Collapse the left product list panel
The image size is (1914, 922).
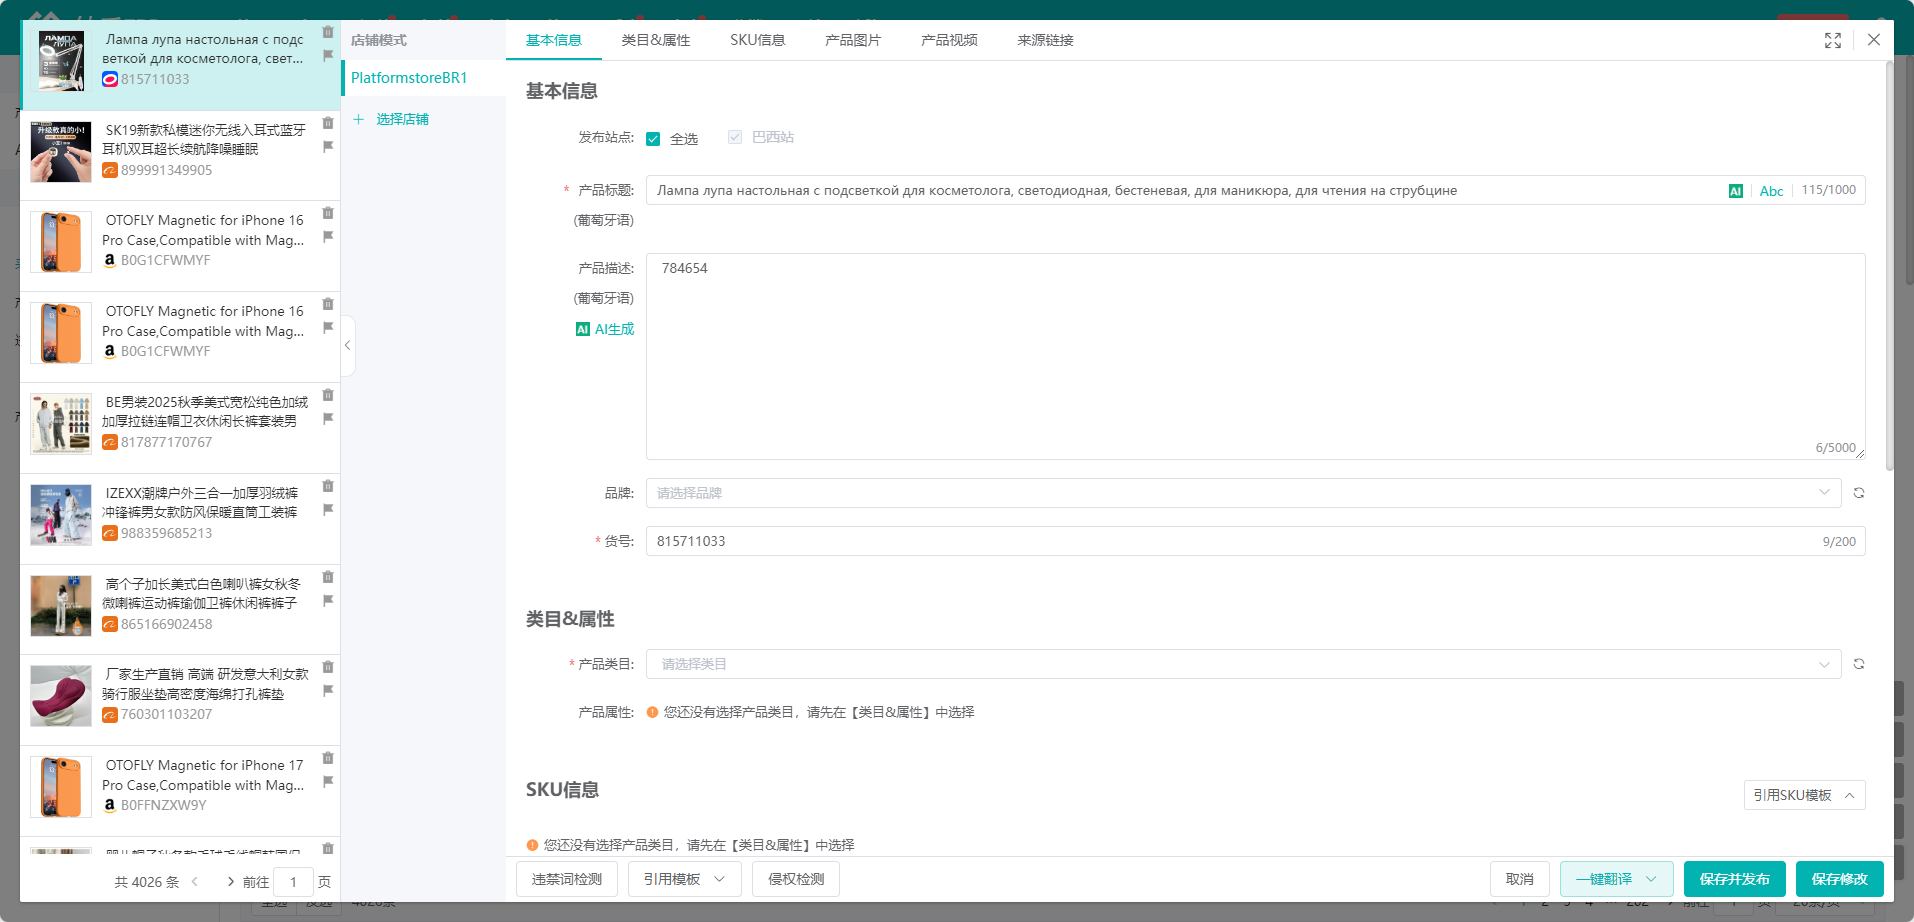tap(347, 346)
